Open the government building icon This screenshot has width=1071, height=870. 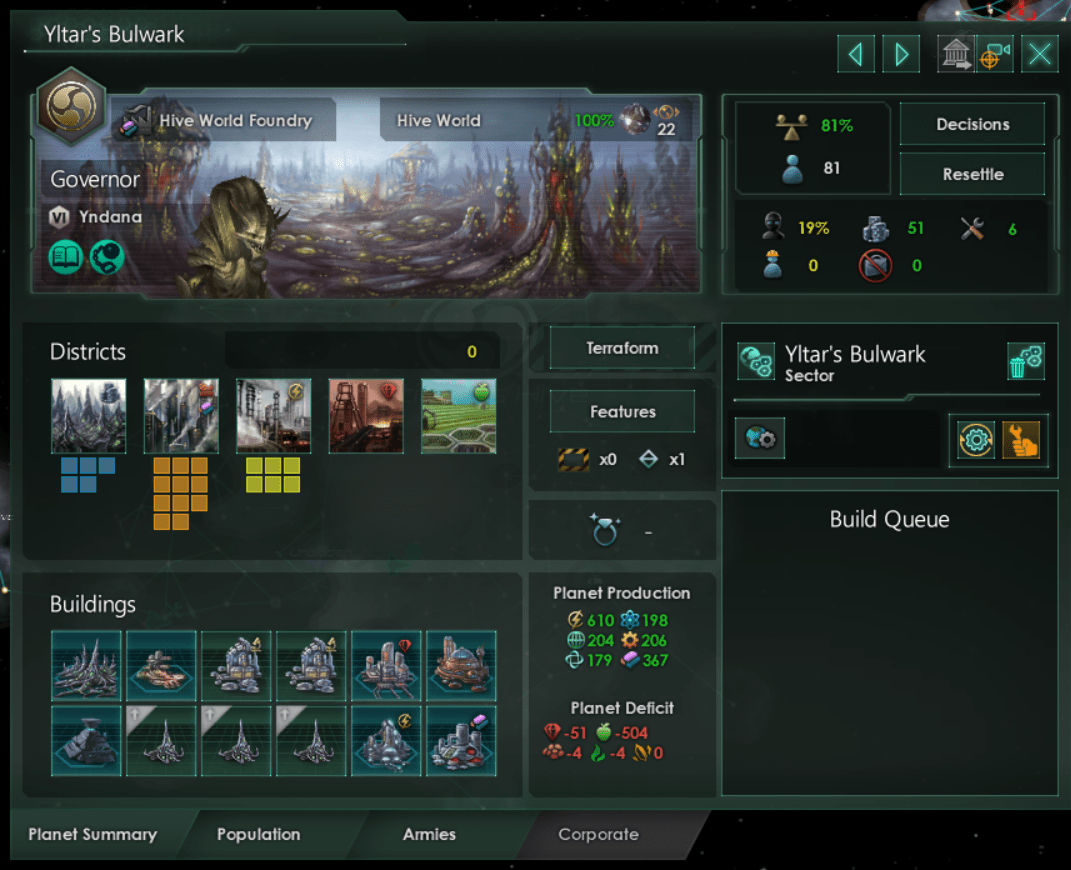[x=956, y=55]
